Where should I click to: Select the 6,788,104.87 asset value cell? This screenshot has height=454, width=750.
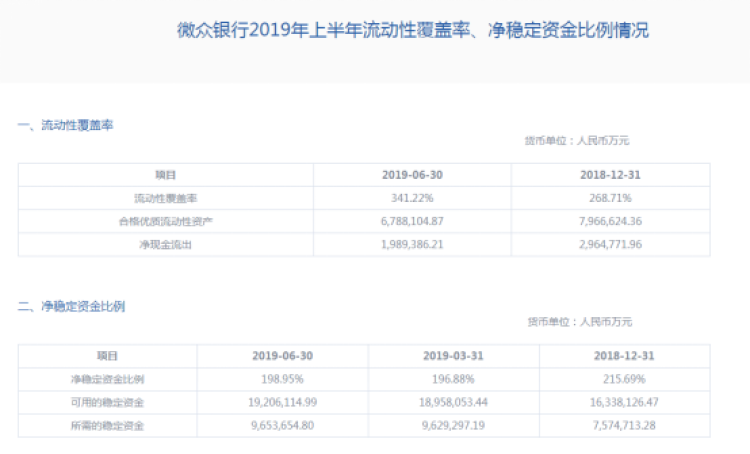412,221
